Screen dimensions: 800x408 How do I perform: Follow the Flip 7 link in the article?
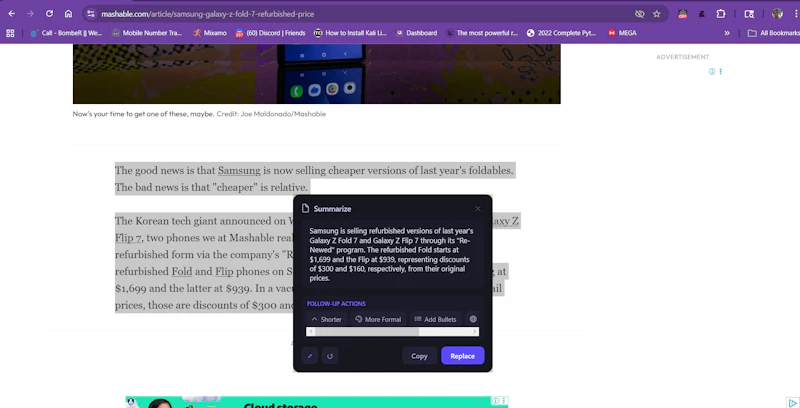(128, 238)
